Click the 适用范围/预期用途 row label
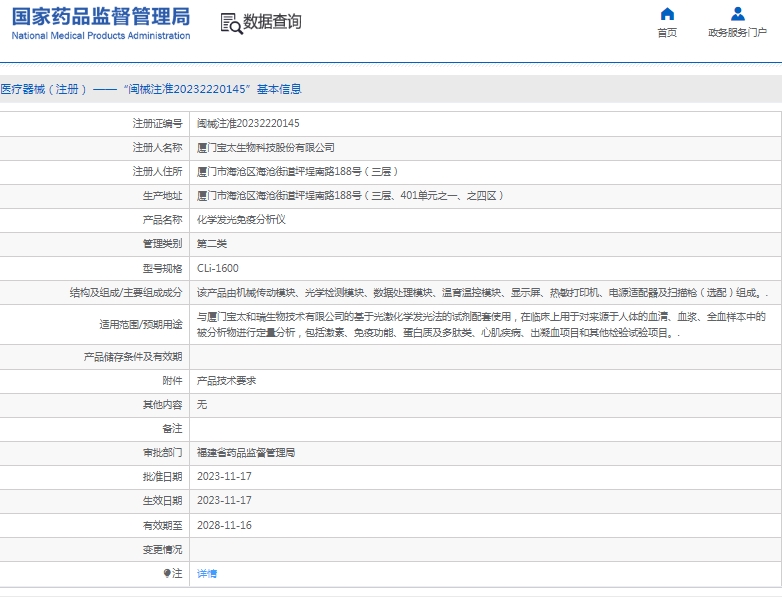 tap(141, 325)
